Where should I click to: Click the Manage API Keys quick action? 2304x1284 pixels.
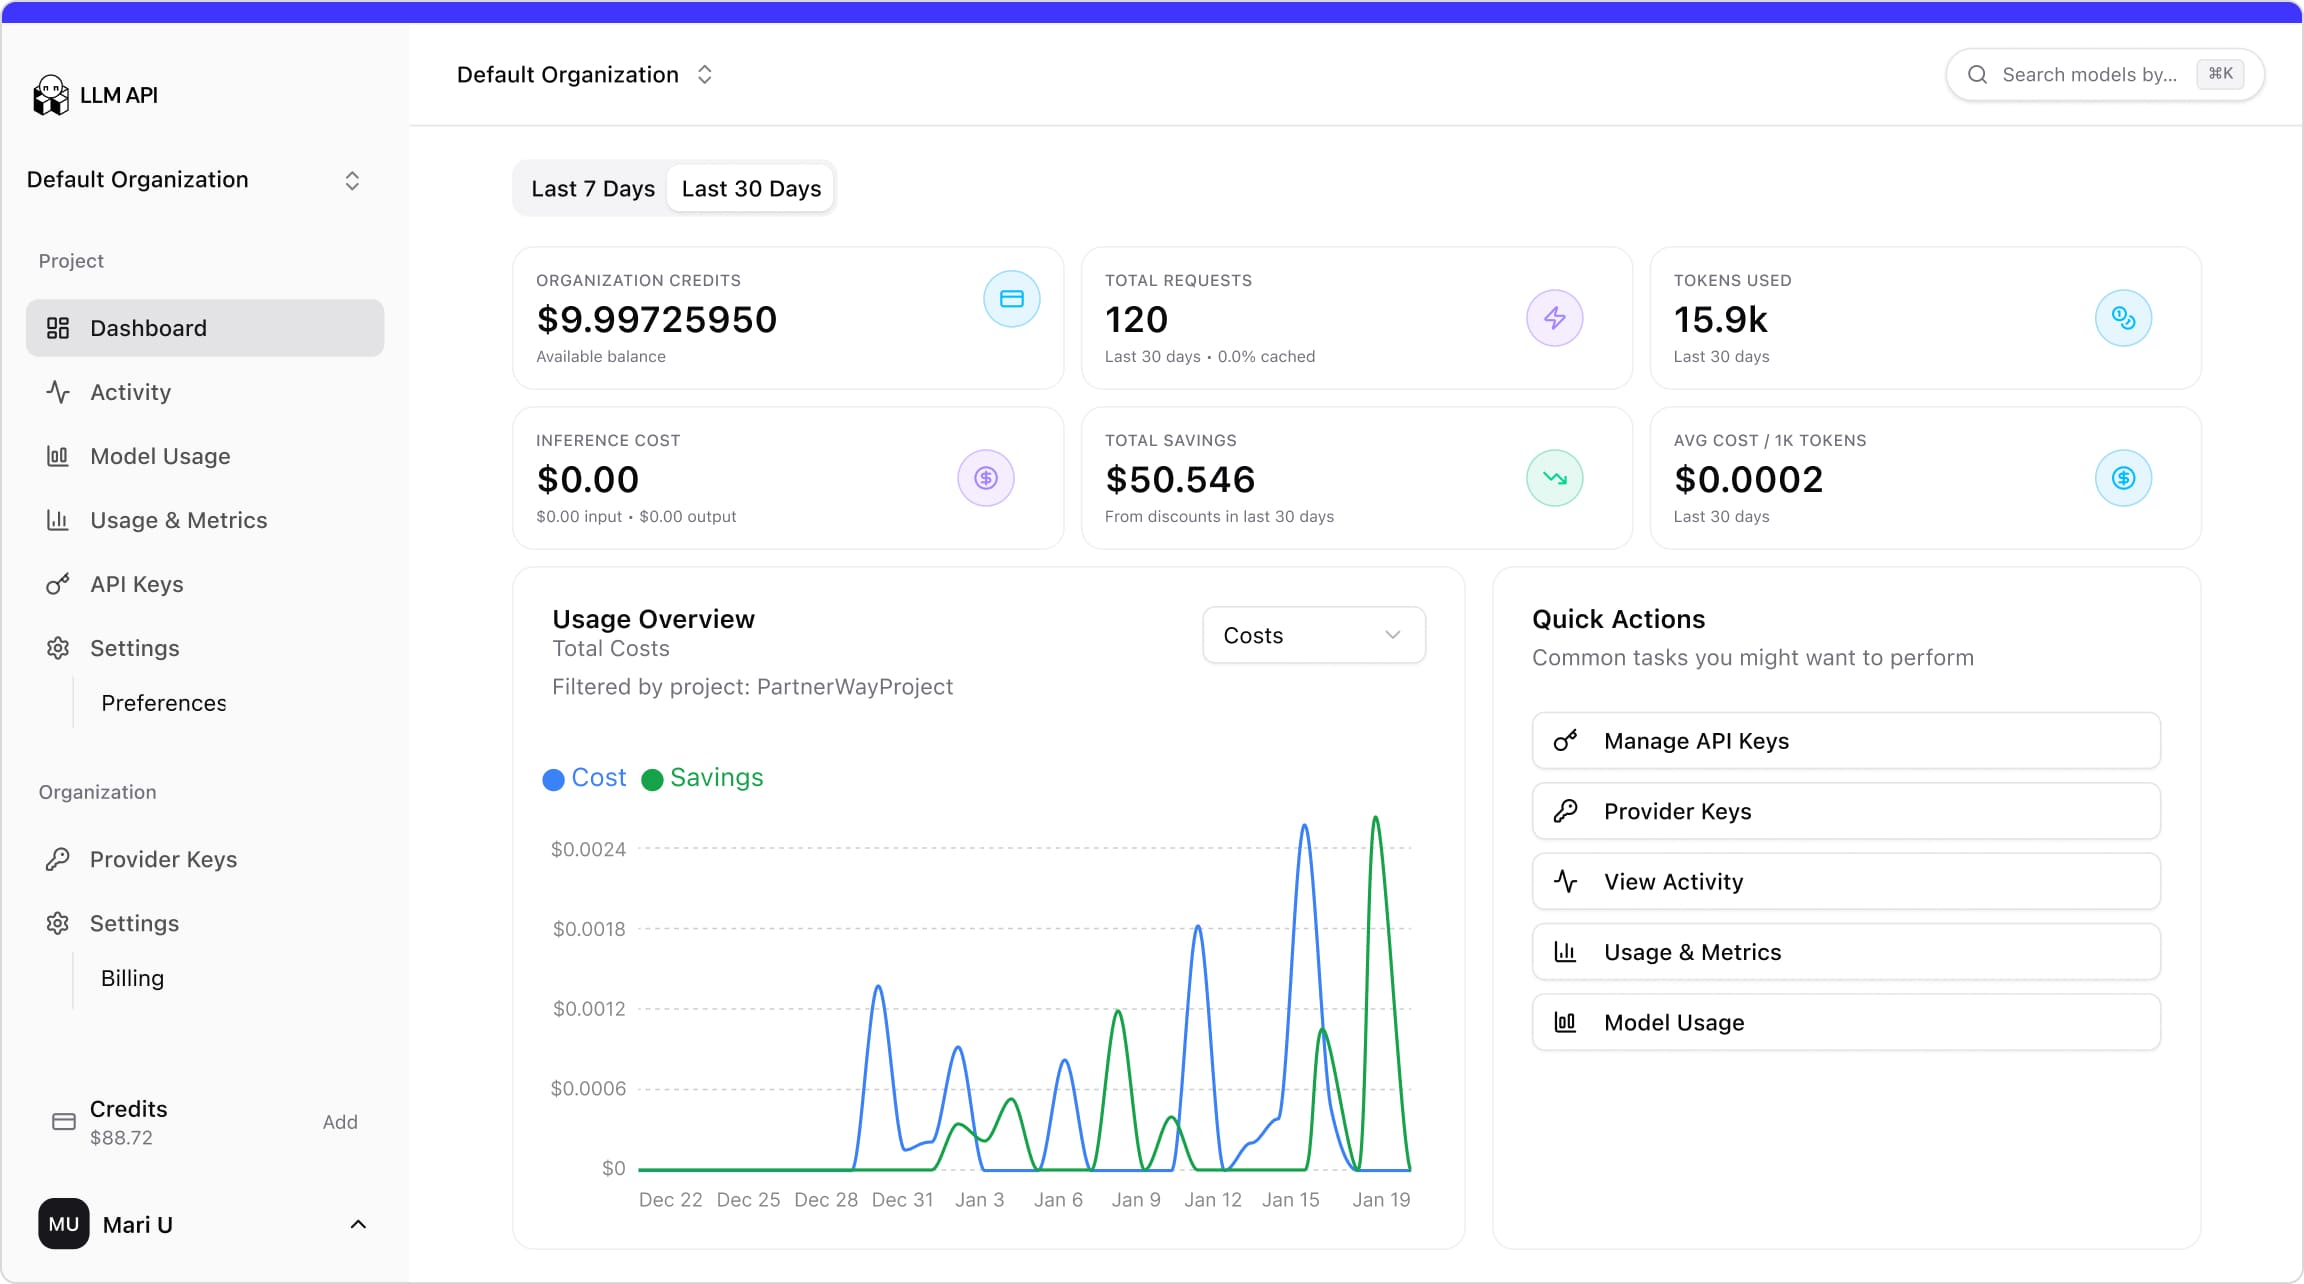[x=1845, y=741]
